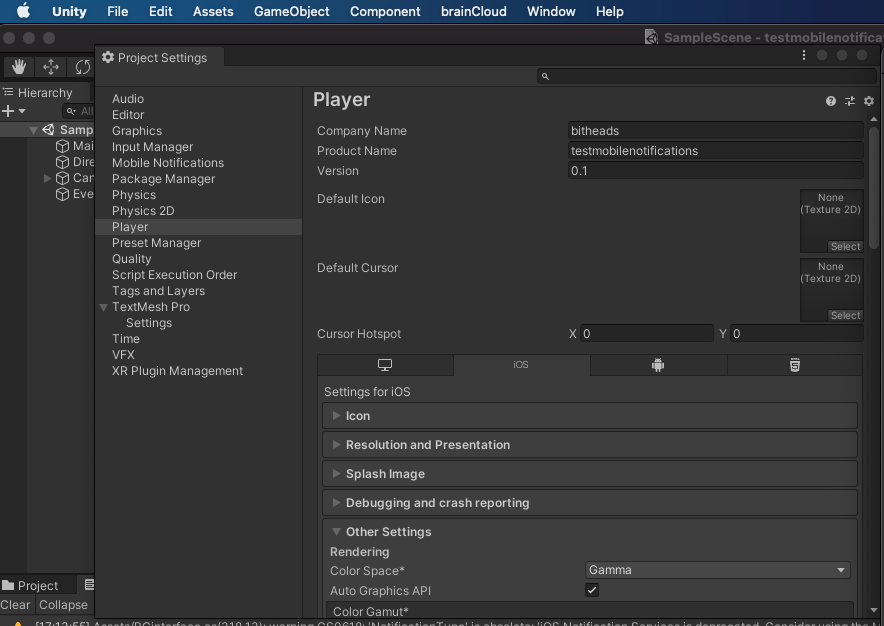Image resolution: width=884 pixels, height=626 pixels.
Task: Open Player presets slider icon
Action: (x=850, y=101)
